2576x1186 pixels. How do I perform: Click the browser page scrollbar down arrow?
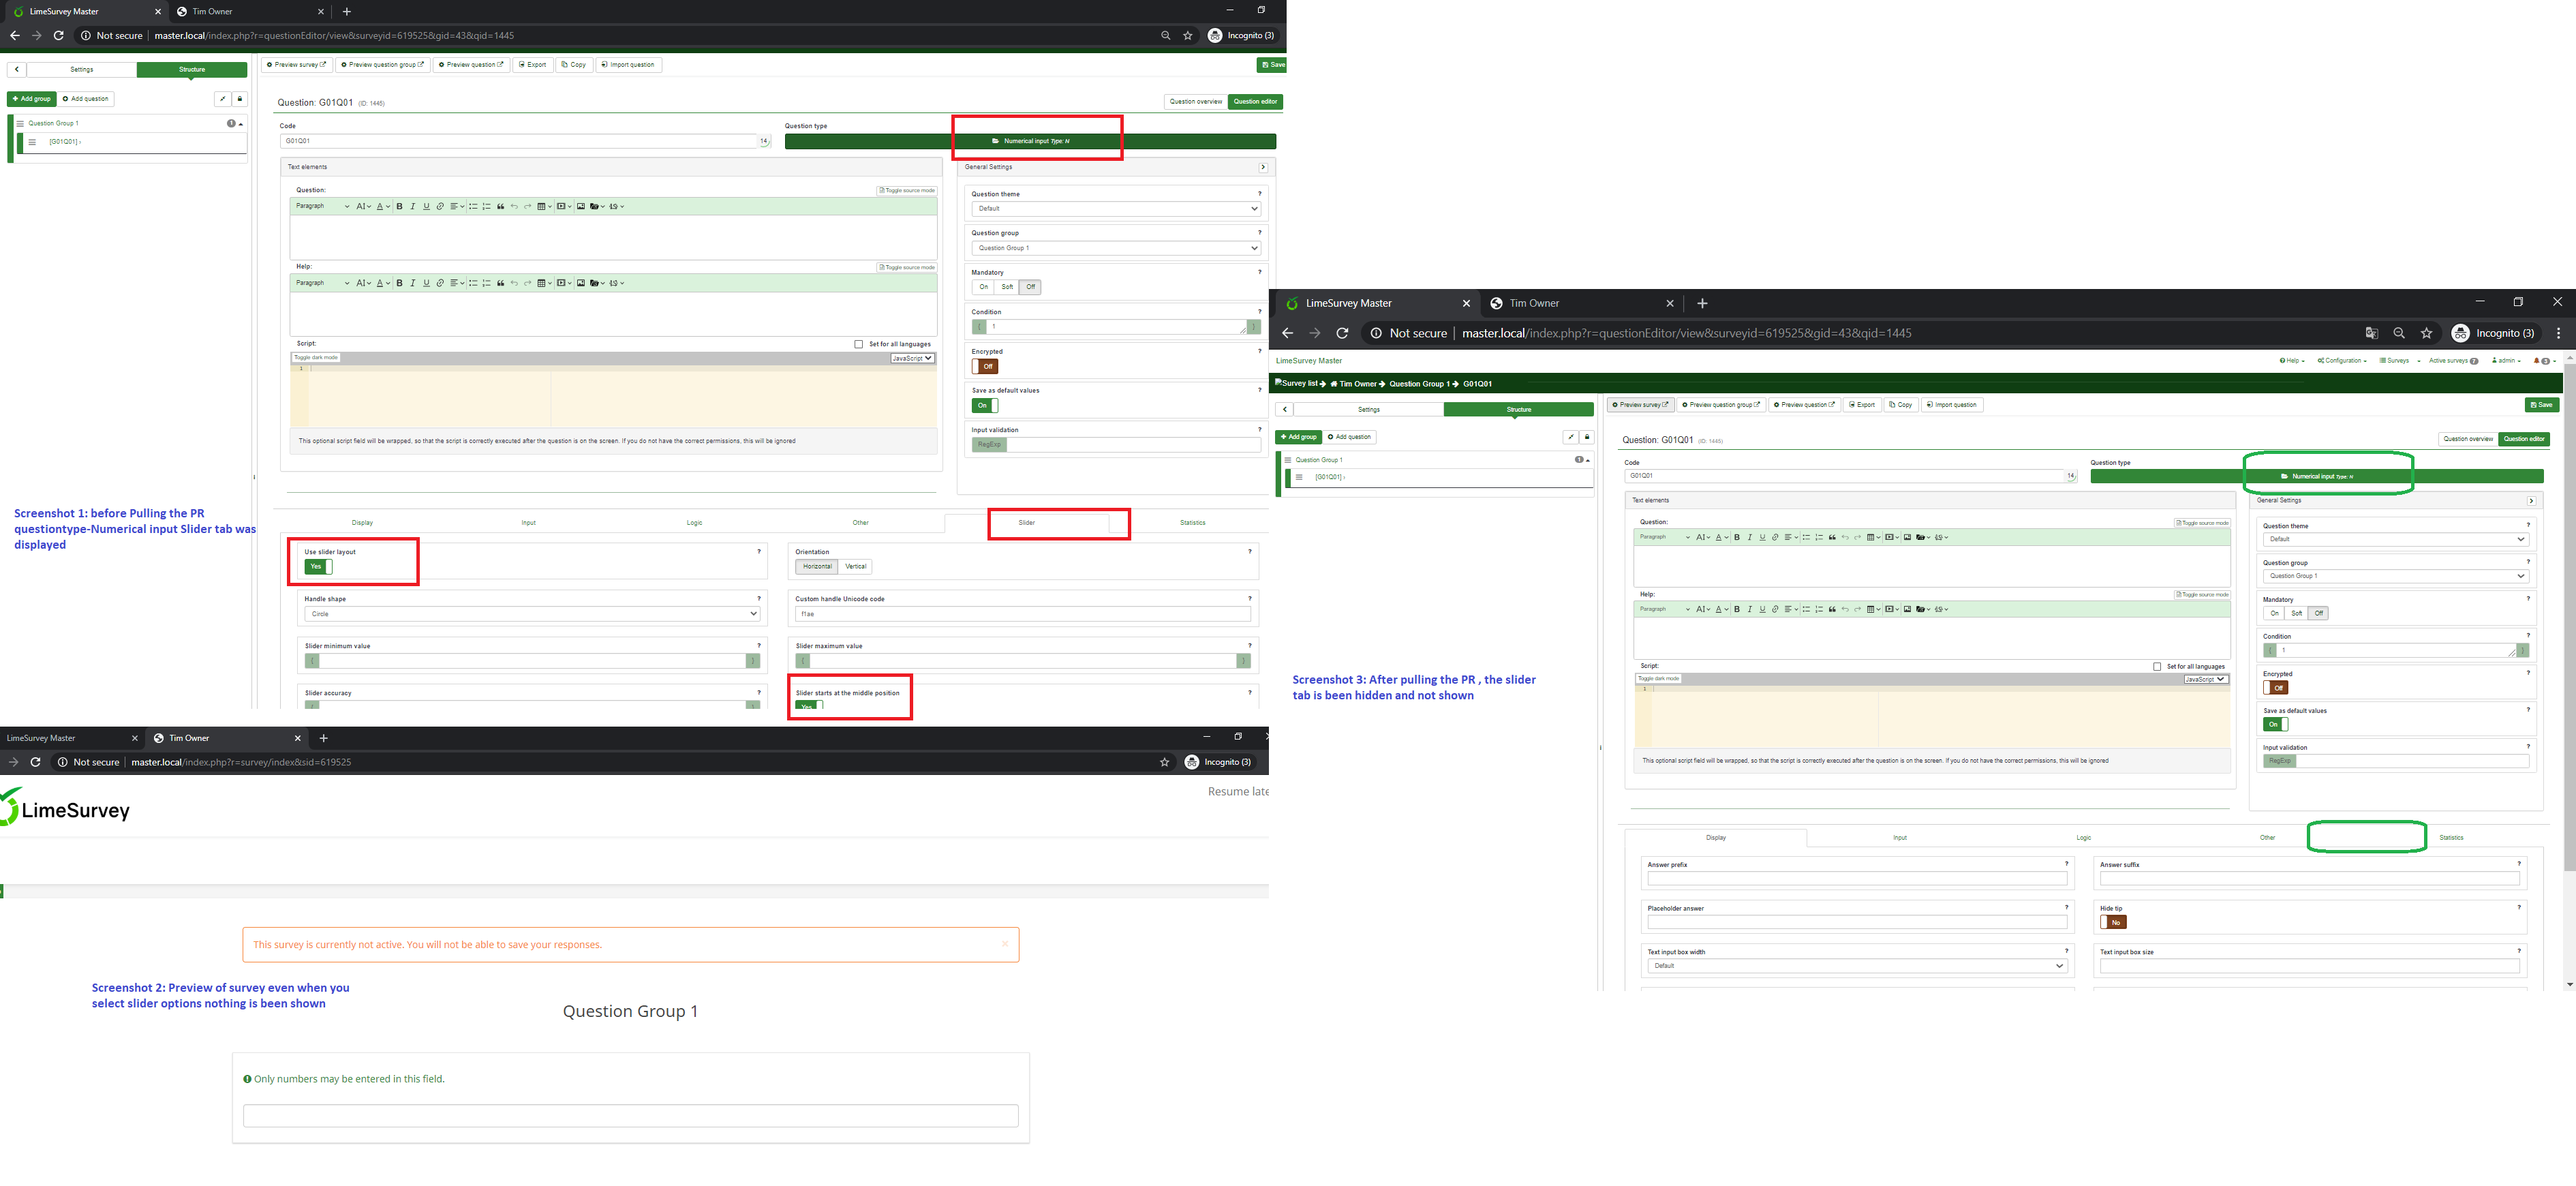(2569, 984)
